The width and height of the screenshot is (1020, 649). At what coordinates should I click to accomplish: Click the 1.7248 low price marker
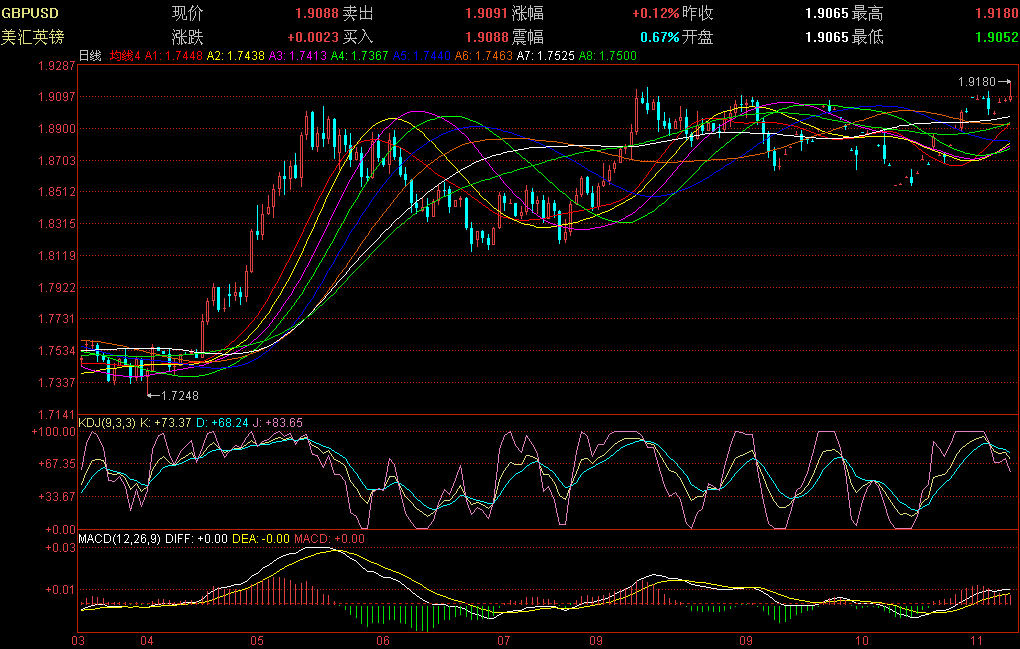pyautogui.click(x=175, y=395)
